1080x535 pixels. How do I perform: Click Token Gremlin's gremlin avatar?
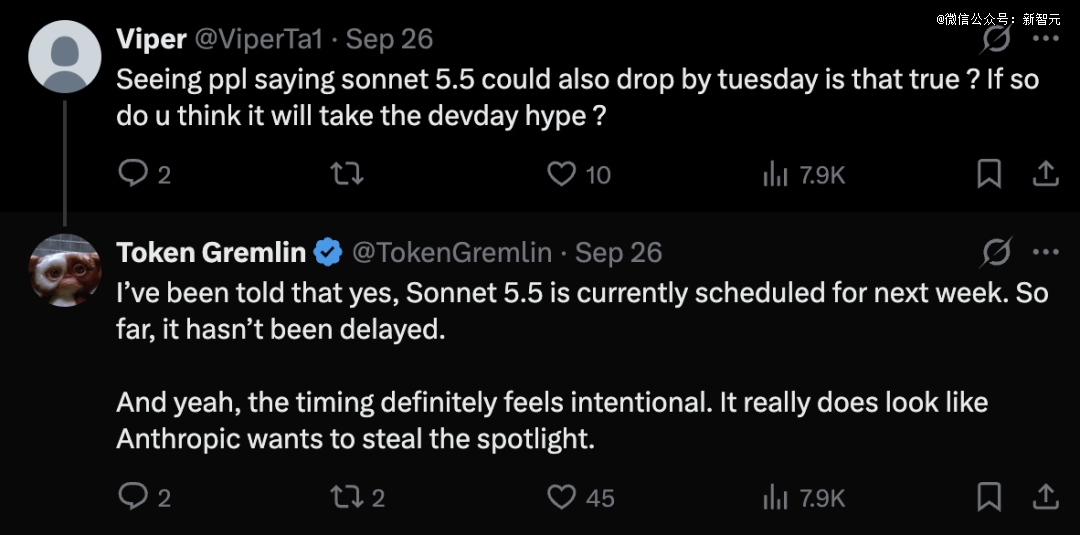[65, 270]
